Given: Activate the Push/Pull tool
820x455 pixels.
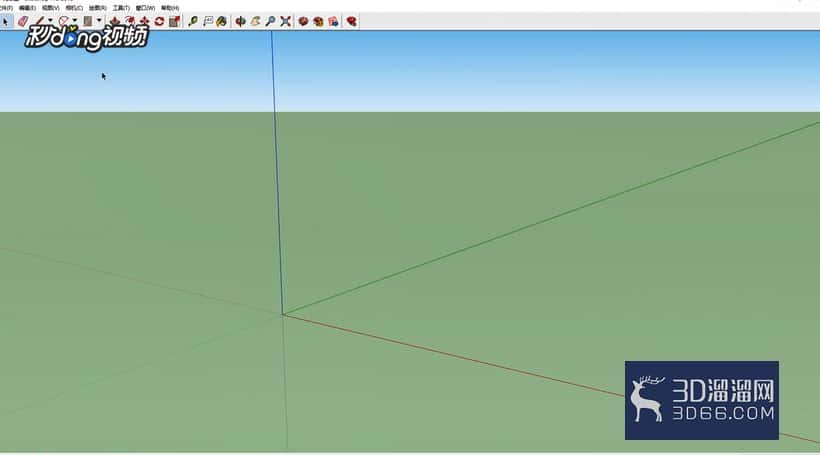Looking at the screenshot, I should 115,21.
